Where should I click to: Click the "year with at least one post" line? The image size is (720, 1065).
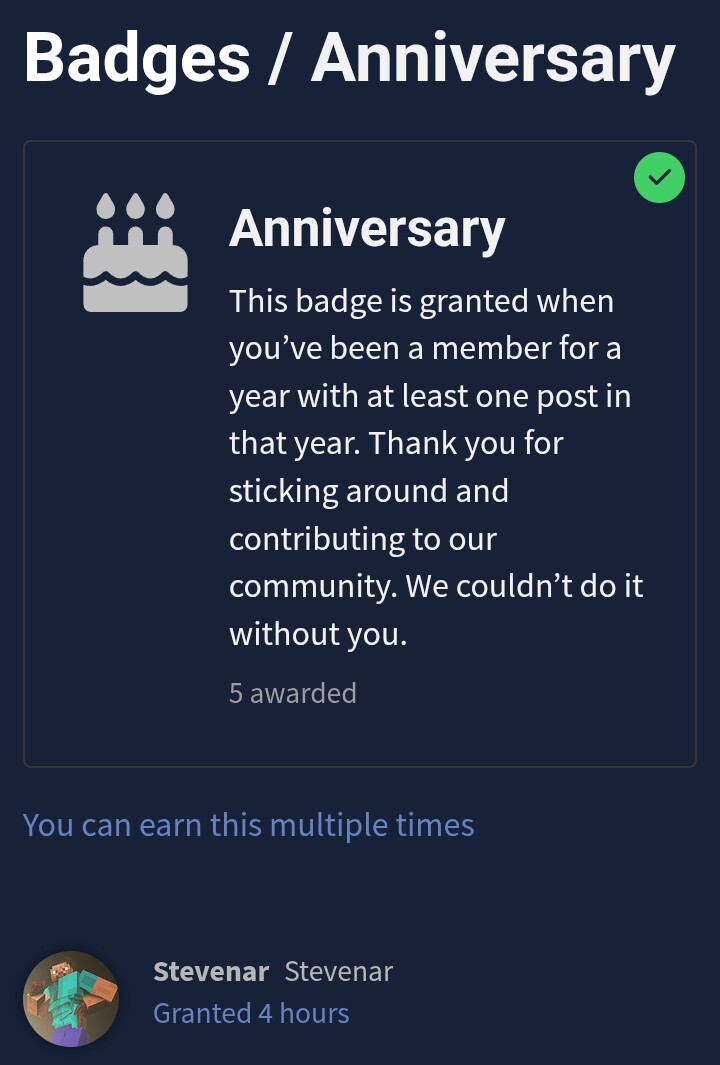430,396
